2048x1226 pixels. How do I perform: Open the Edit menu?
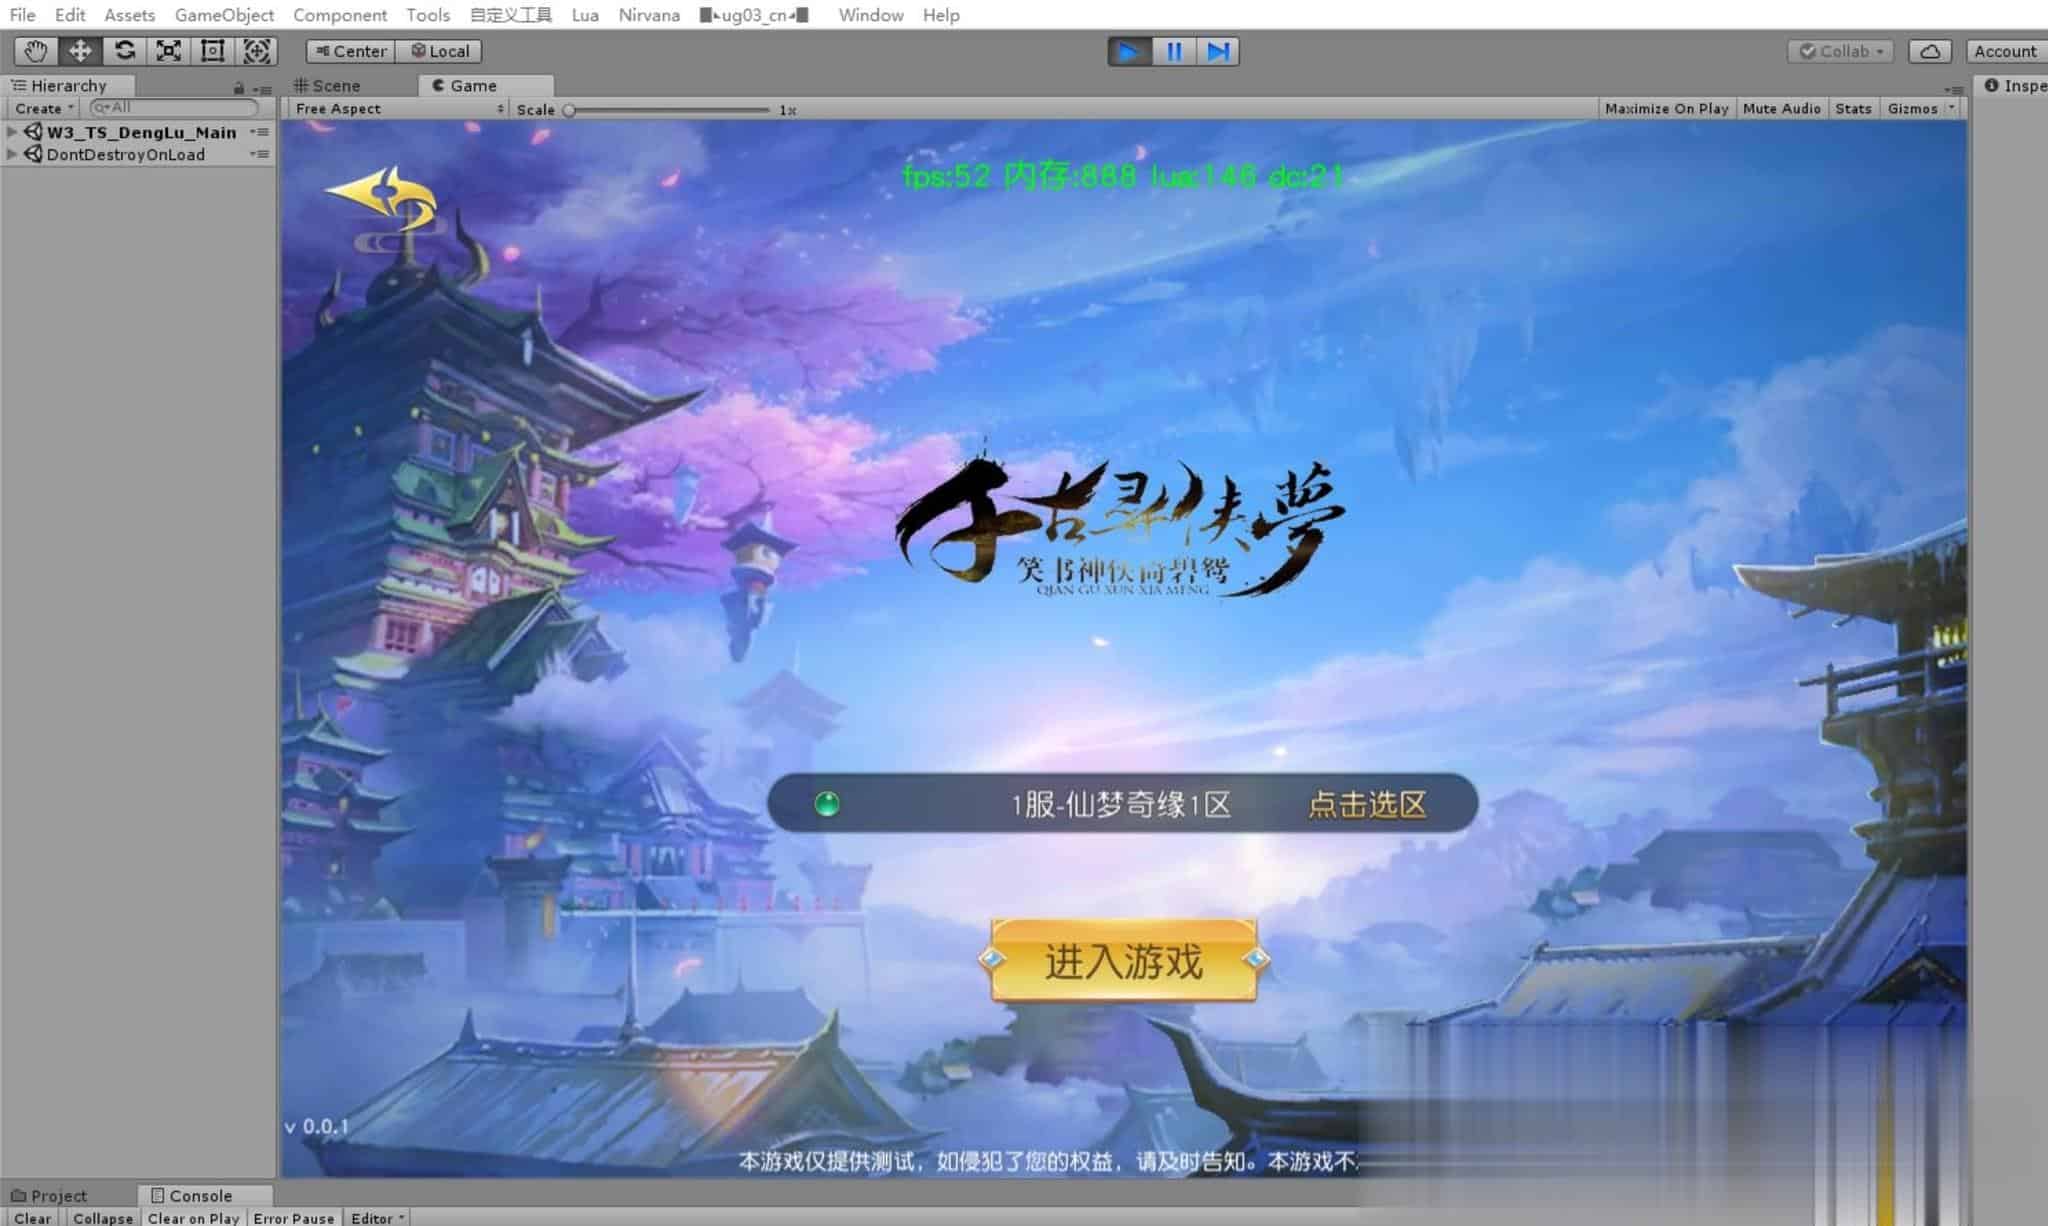(x=70, y=15)
